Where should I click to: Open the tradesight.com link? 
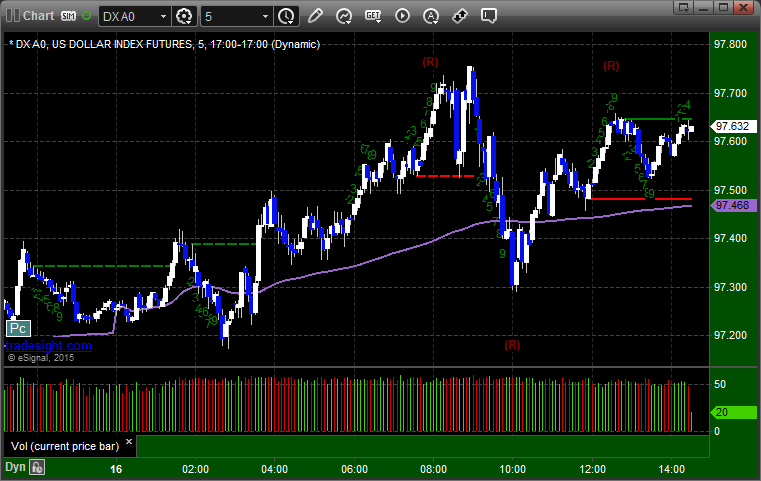49,346
